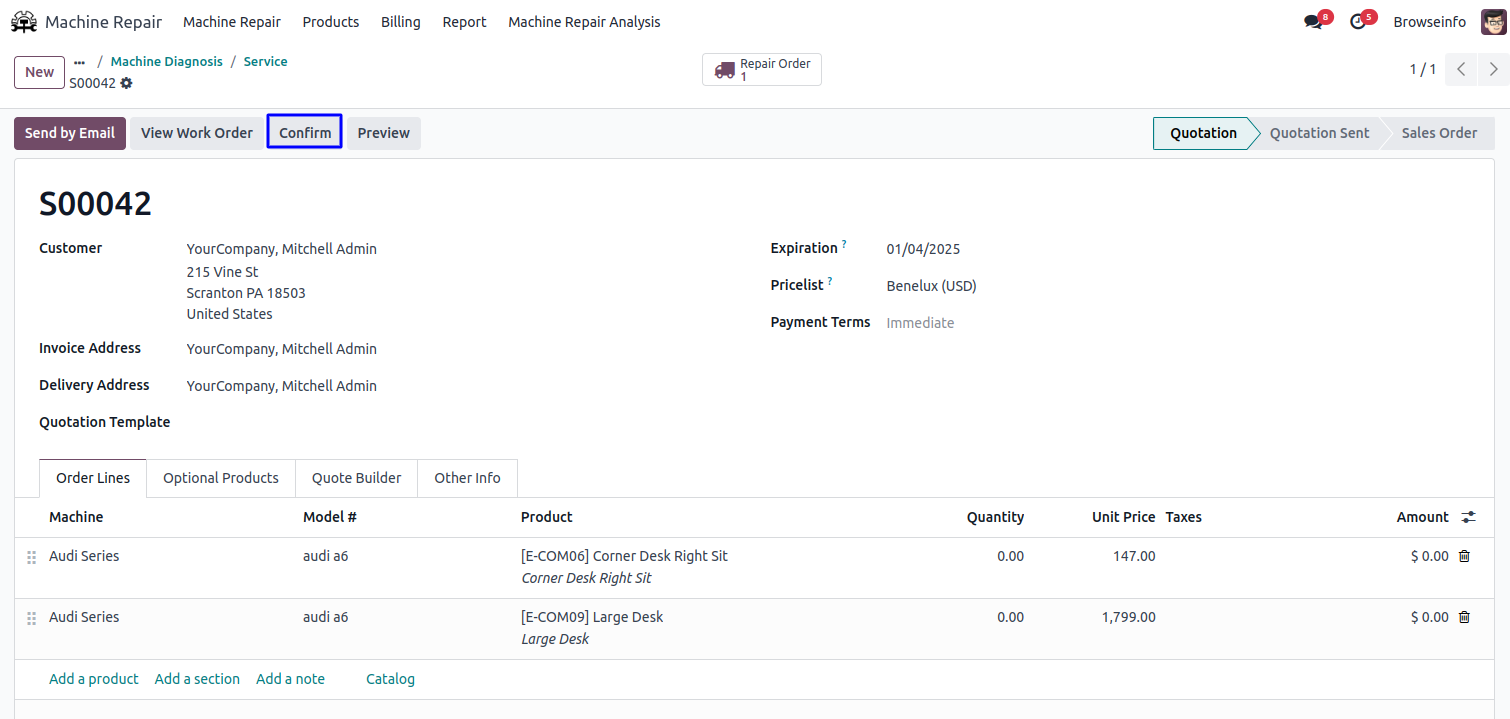Open the Billing menu

coord(400,22)
